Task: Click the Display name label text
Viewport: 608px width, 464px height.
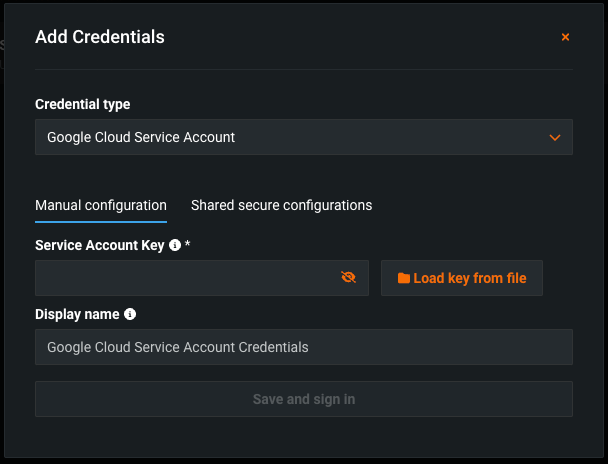Action: point(77,314)
